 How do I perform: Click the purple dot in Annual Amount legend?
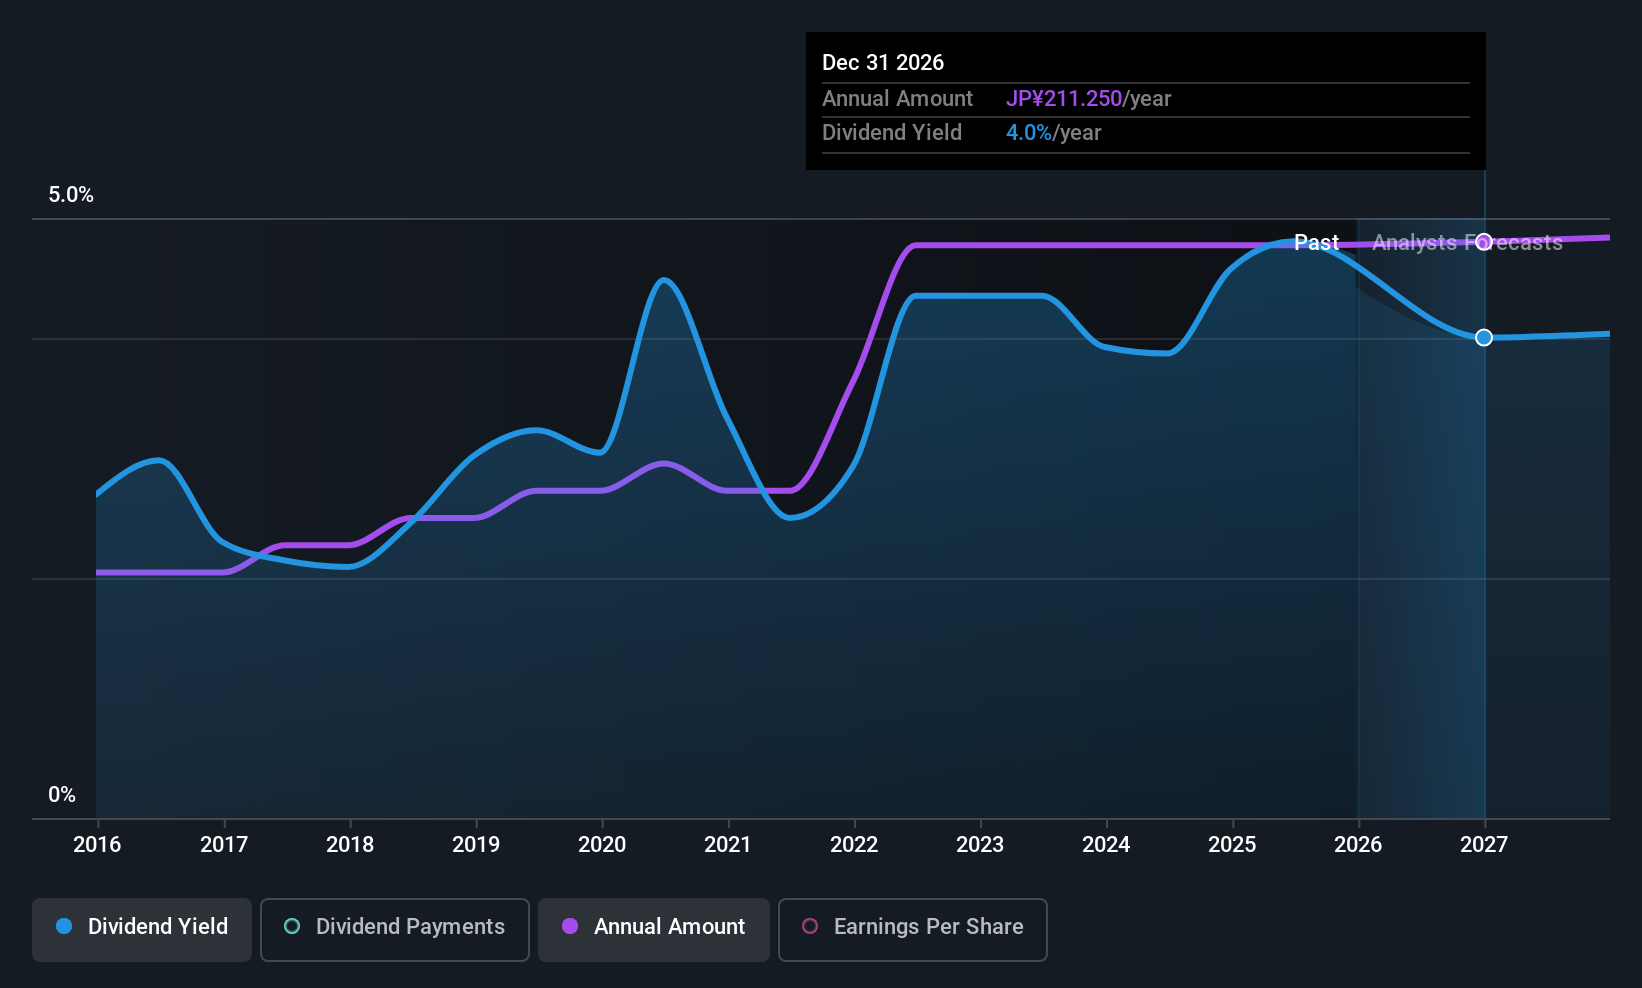[570, 926]
